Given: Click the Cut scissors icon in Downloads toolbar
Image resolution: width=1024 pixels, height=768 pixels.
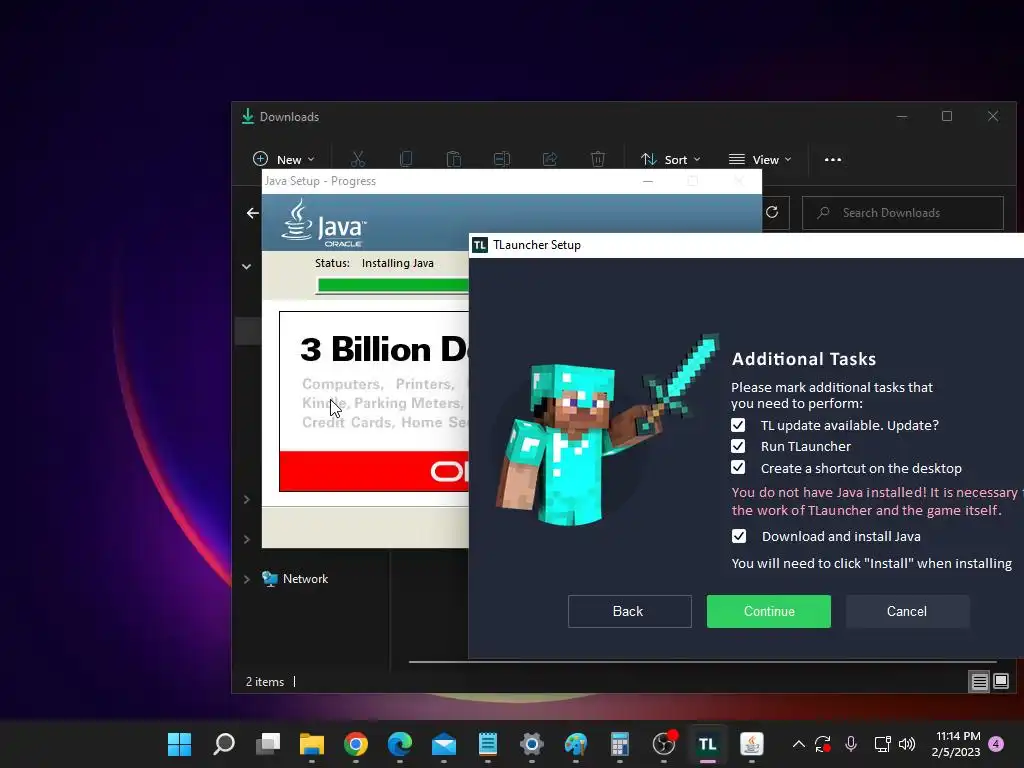Looking at the screenshot, I should pos(357,159).
